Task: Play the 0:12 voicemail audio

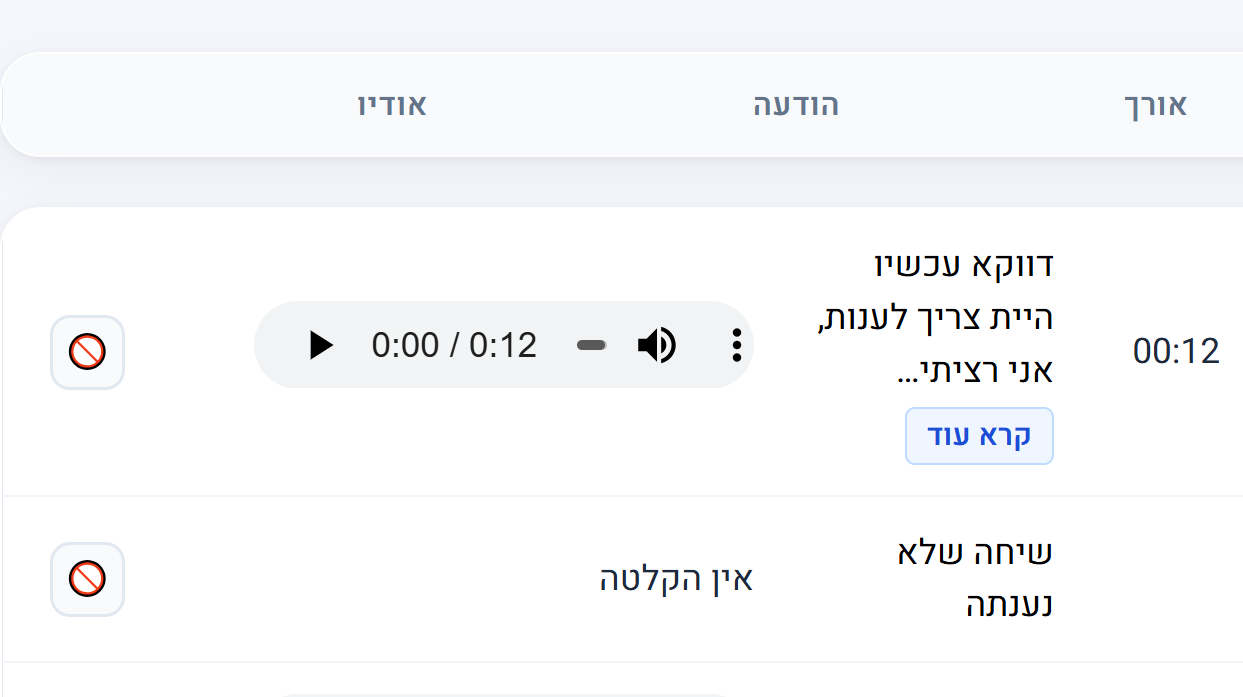Action: (x=321, y=345)
